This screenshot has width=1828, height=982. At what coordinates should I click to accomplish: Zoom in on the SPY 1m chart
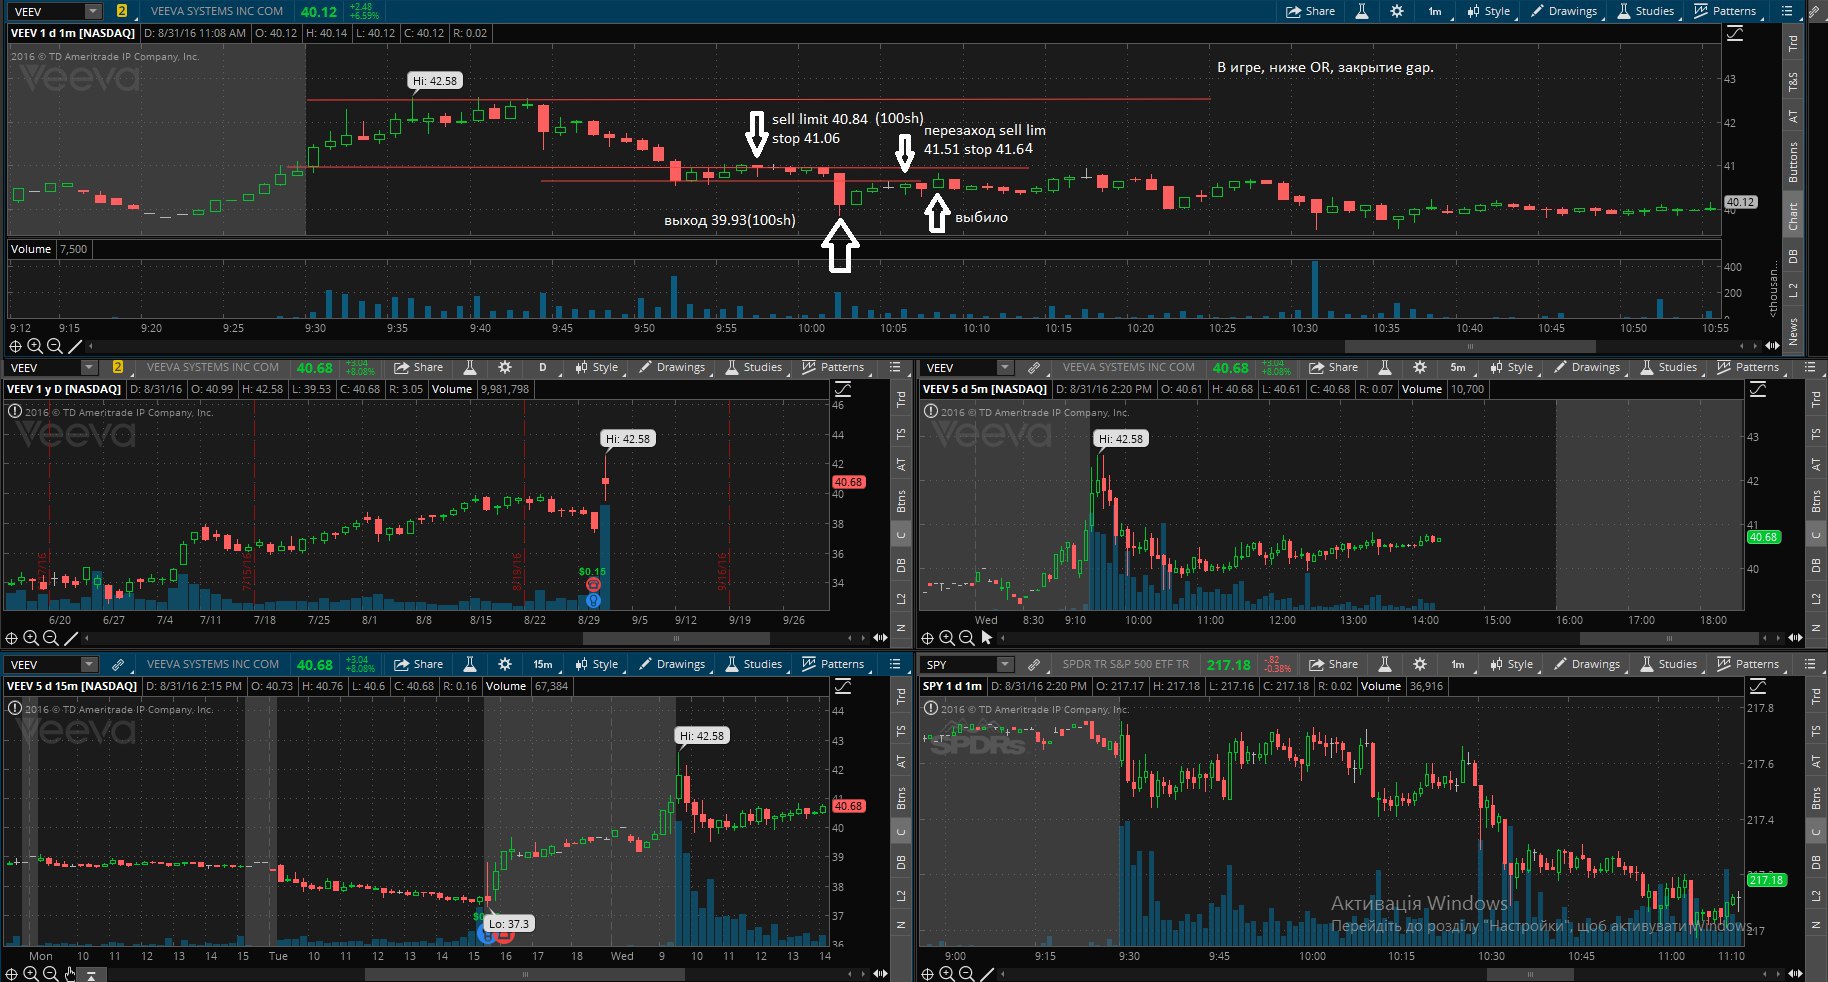tap(947, 974)
